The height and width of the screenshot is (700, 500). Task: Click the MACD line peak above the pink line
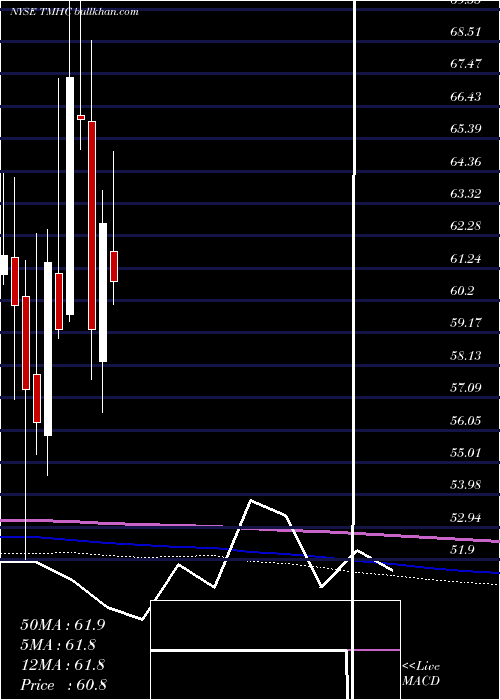click(252, 500)
